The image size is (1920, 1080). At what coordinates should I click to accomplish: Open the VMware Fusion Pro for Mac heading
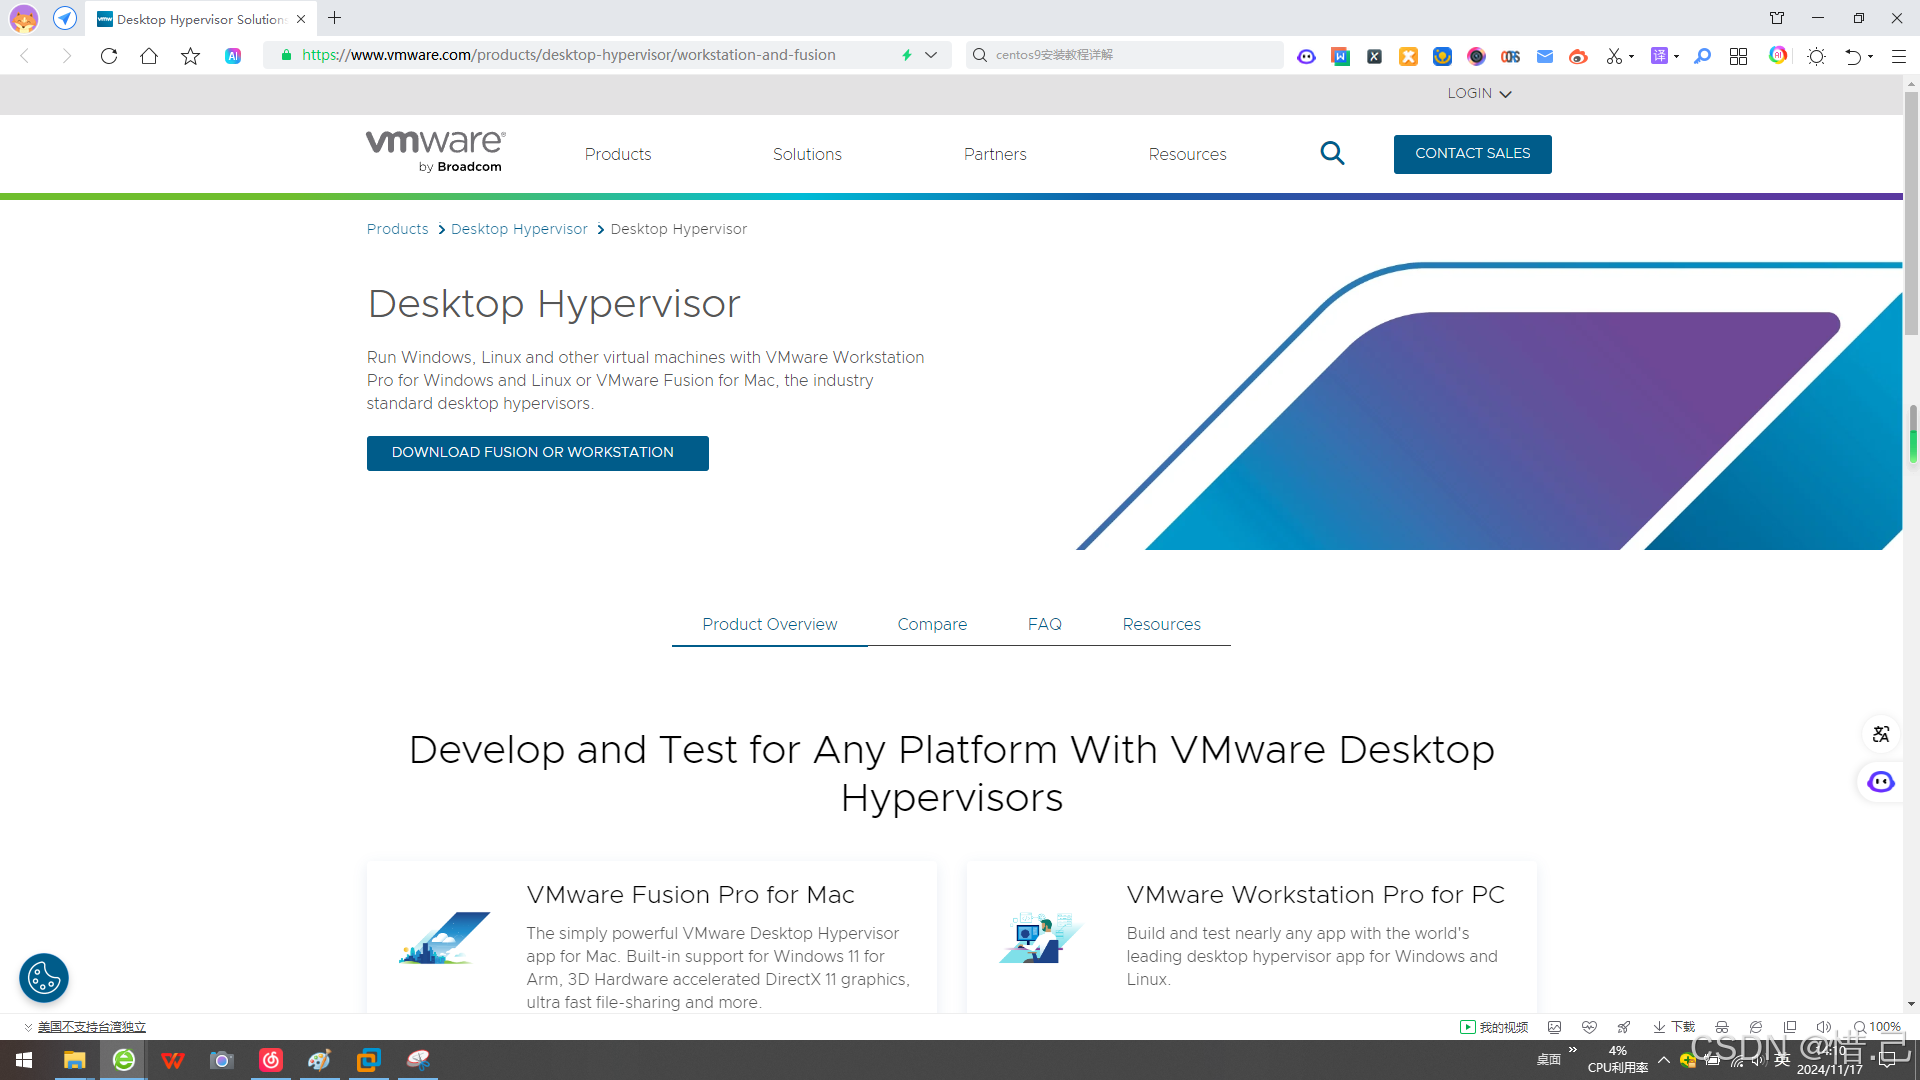click(x=690, y=894)
